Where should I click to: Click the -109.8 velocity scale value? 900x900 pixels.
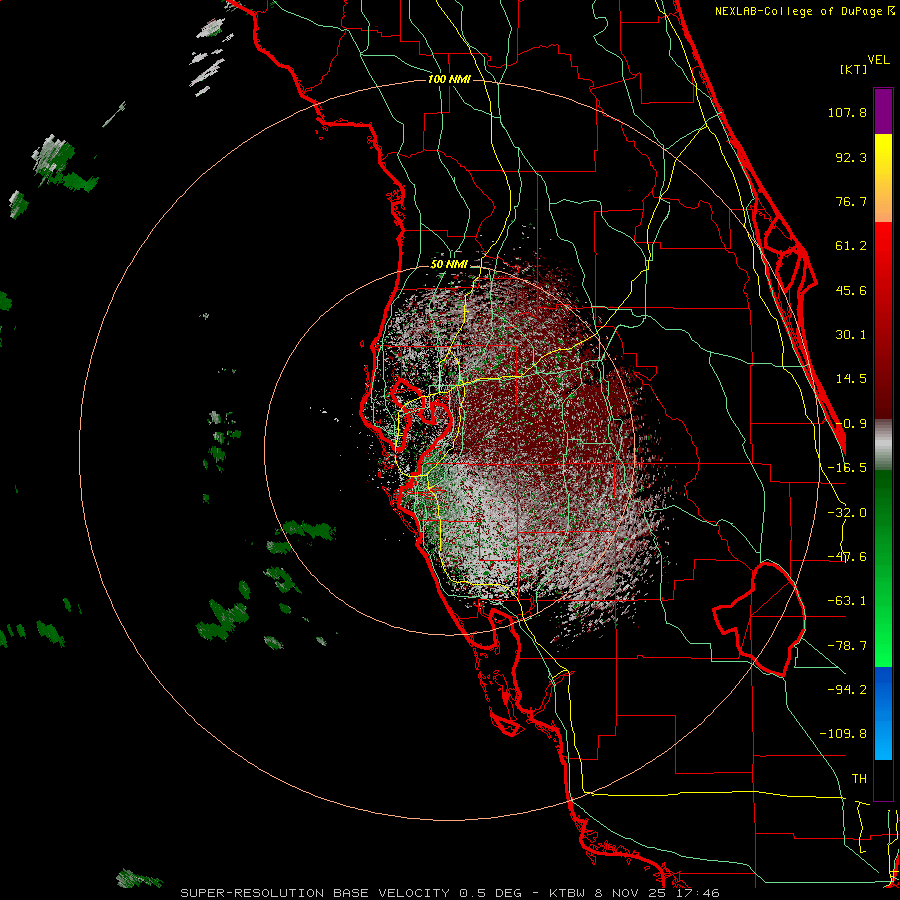point(843,734)
